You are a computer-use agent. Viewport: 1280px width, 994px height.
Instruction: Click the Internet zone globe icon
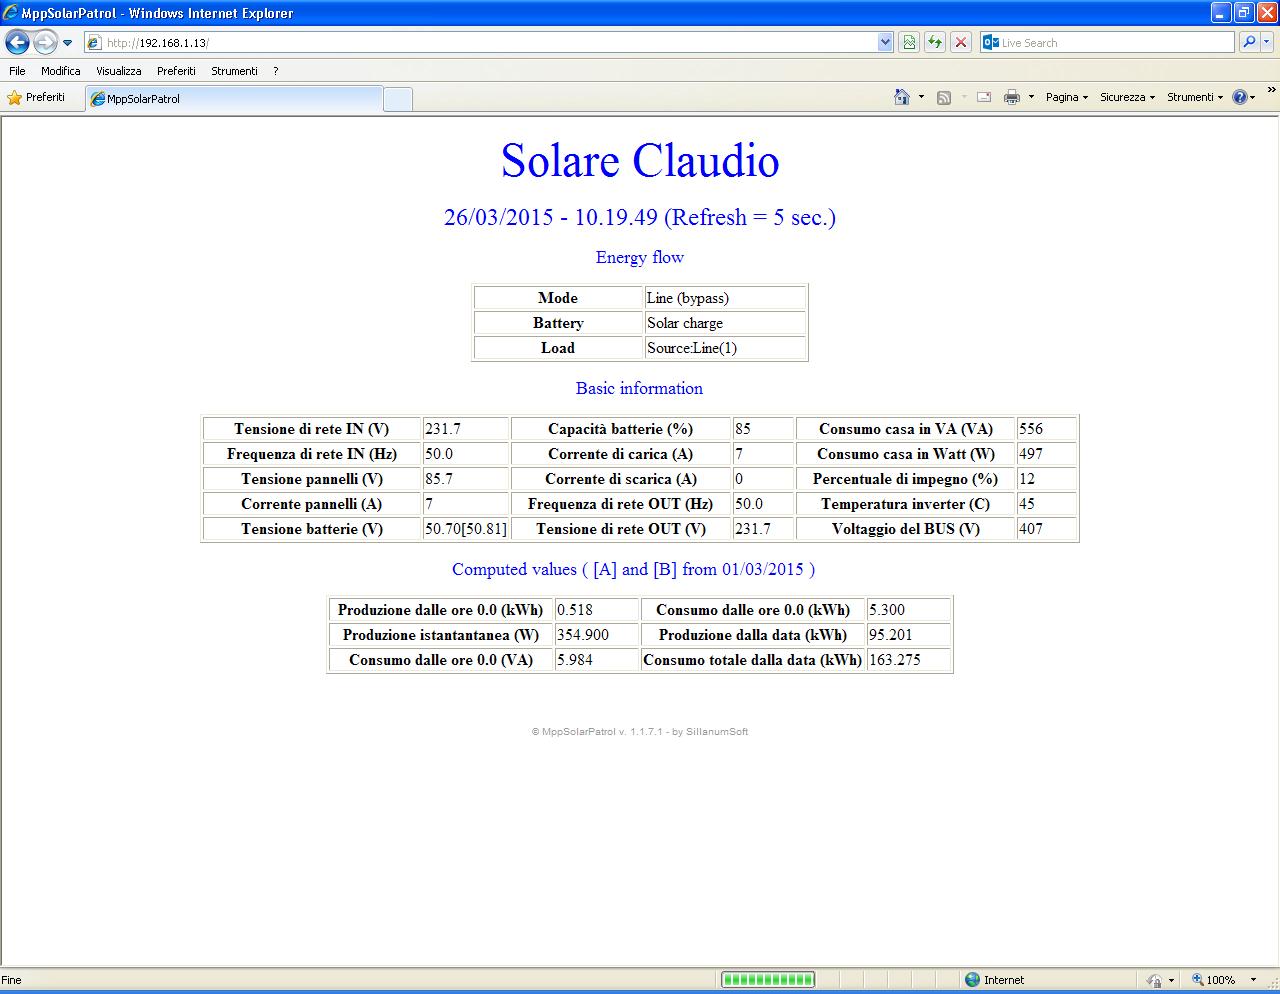tap(972, 980)
